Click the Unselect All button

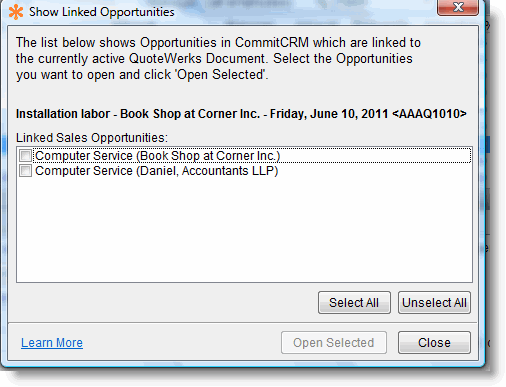434,303
